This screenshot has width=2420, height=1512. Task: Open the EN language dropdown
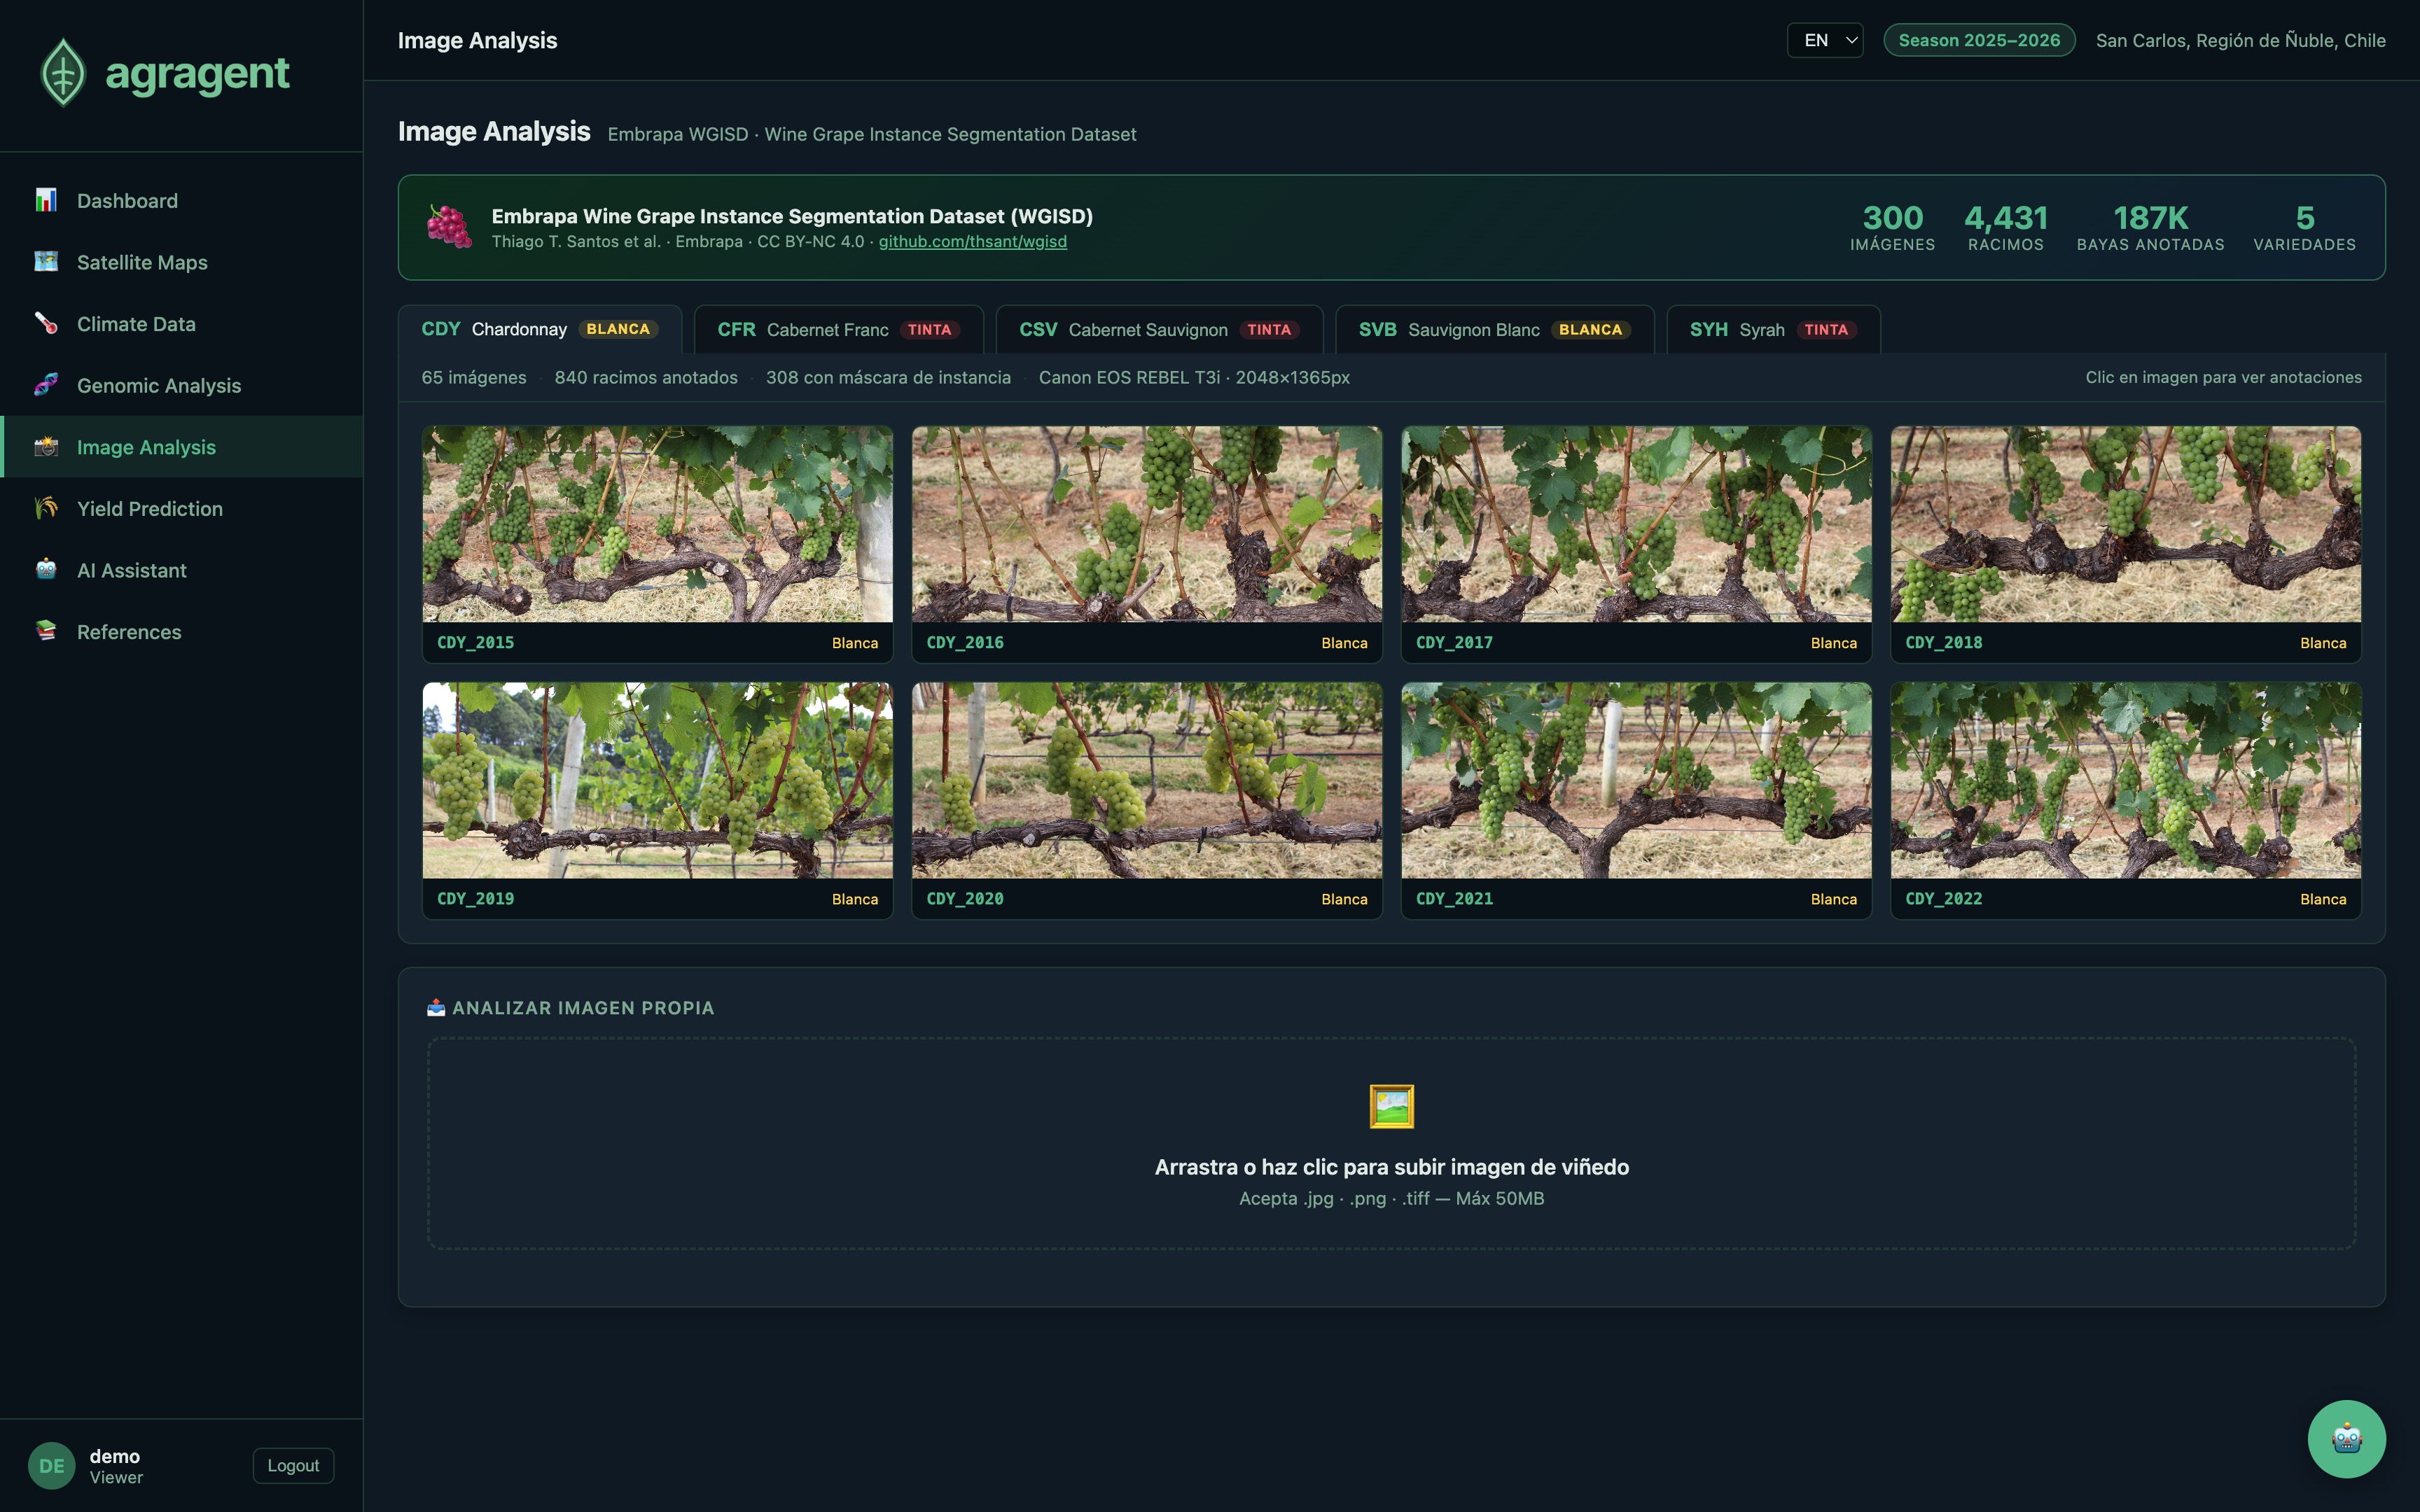point(1825,40)
